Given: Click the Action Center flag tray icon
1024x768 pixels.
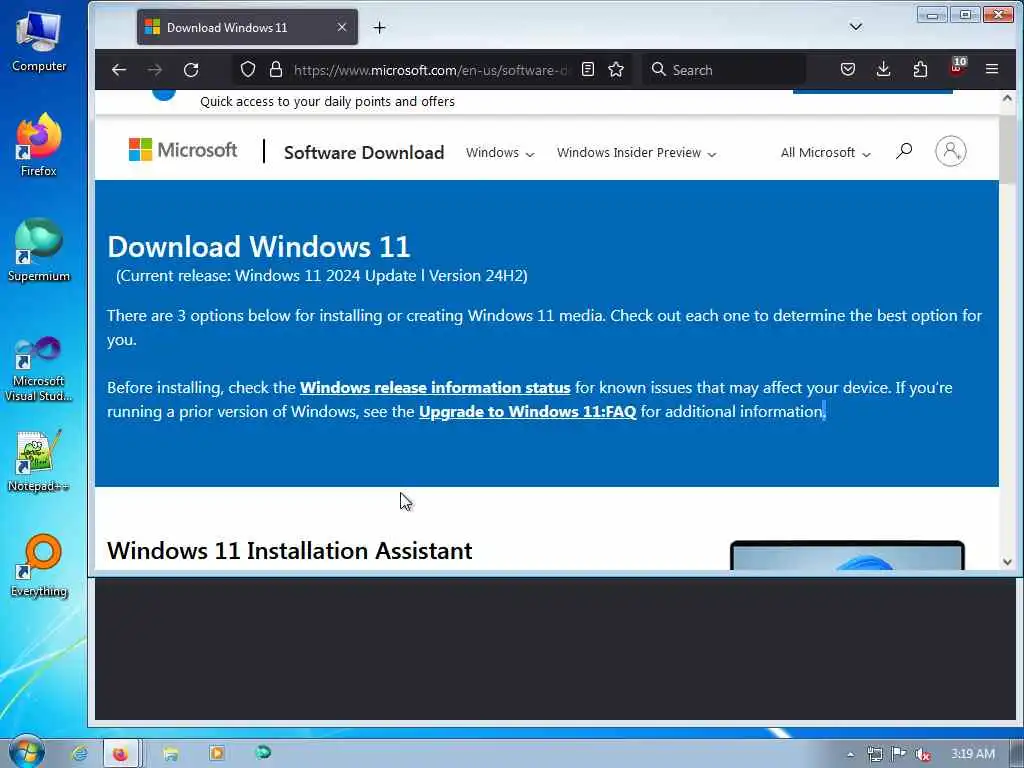Looking at the screenshot, I should 899,754.
